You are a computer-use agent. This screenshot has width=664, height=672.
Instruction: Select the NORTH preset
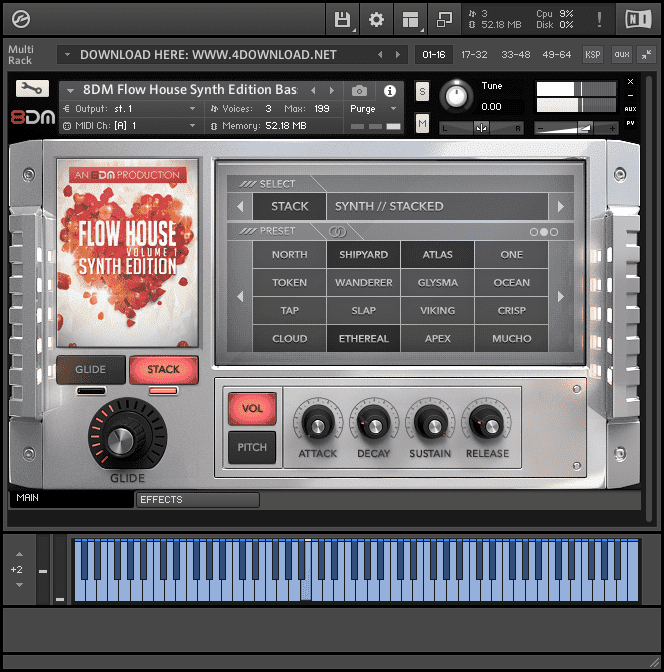tap(289, 255)
